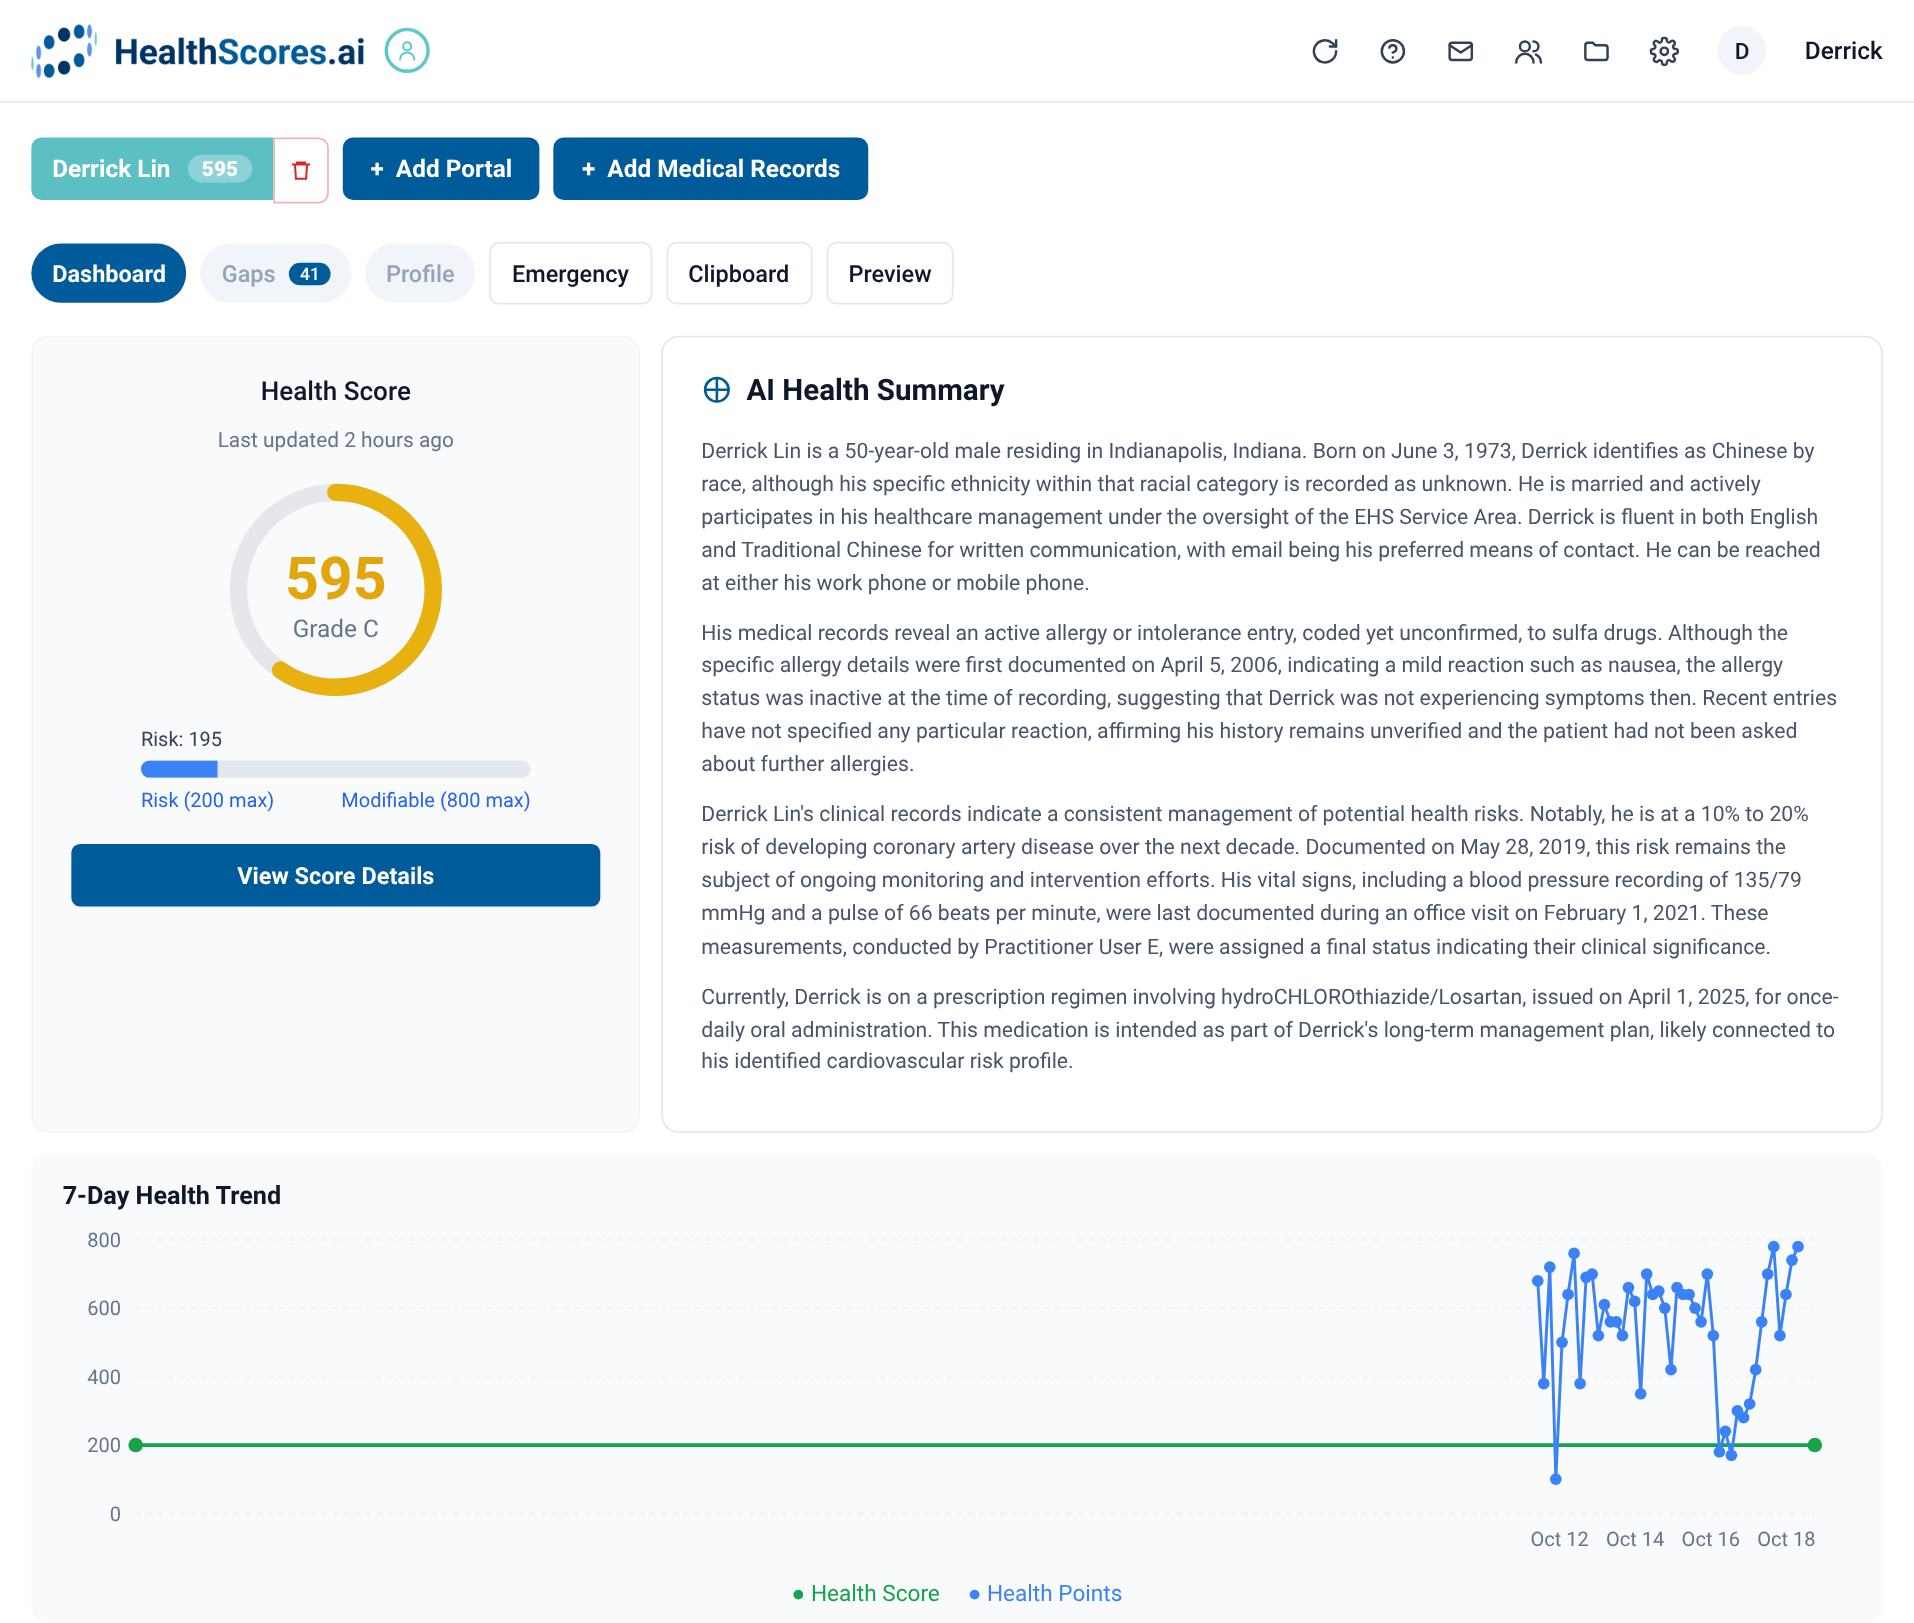Open settings gear icon
The width and height of the screenshot is (1914, 1623).
pyautogui.click(x=1664, y=51)
